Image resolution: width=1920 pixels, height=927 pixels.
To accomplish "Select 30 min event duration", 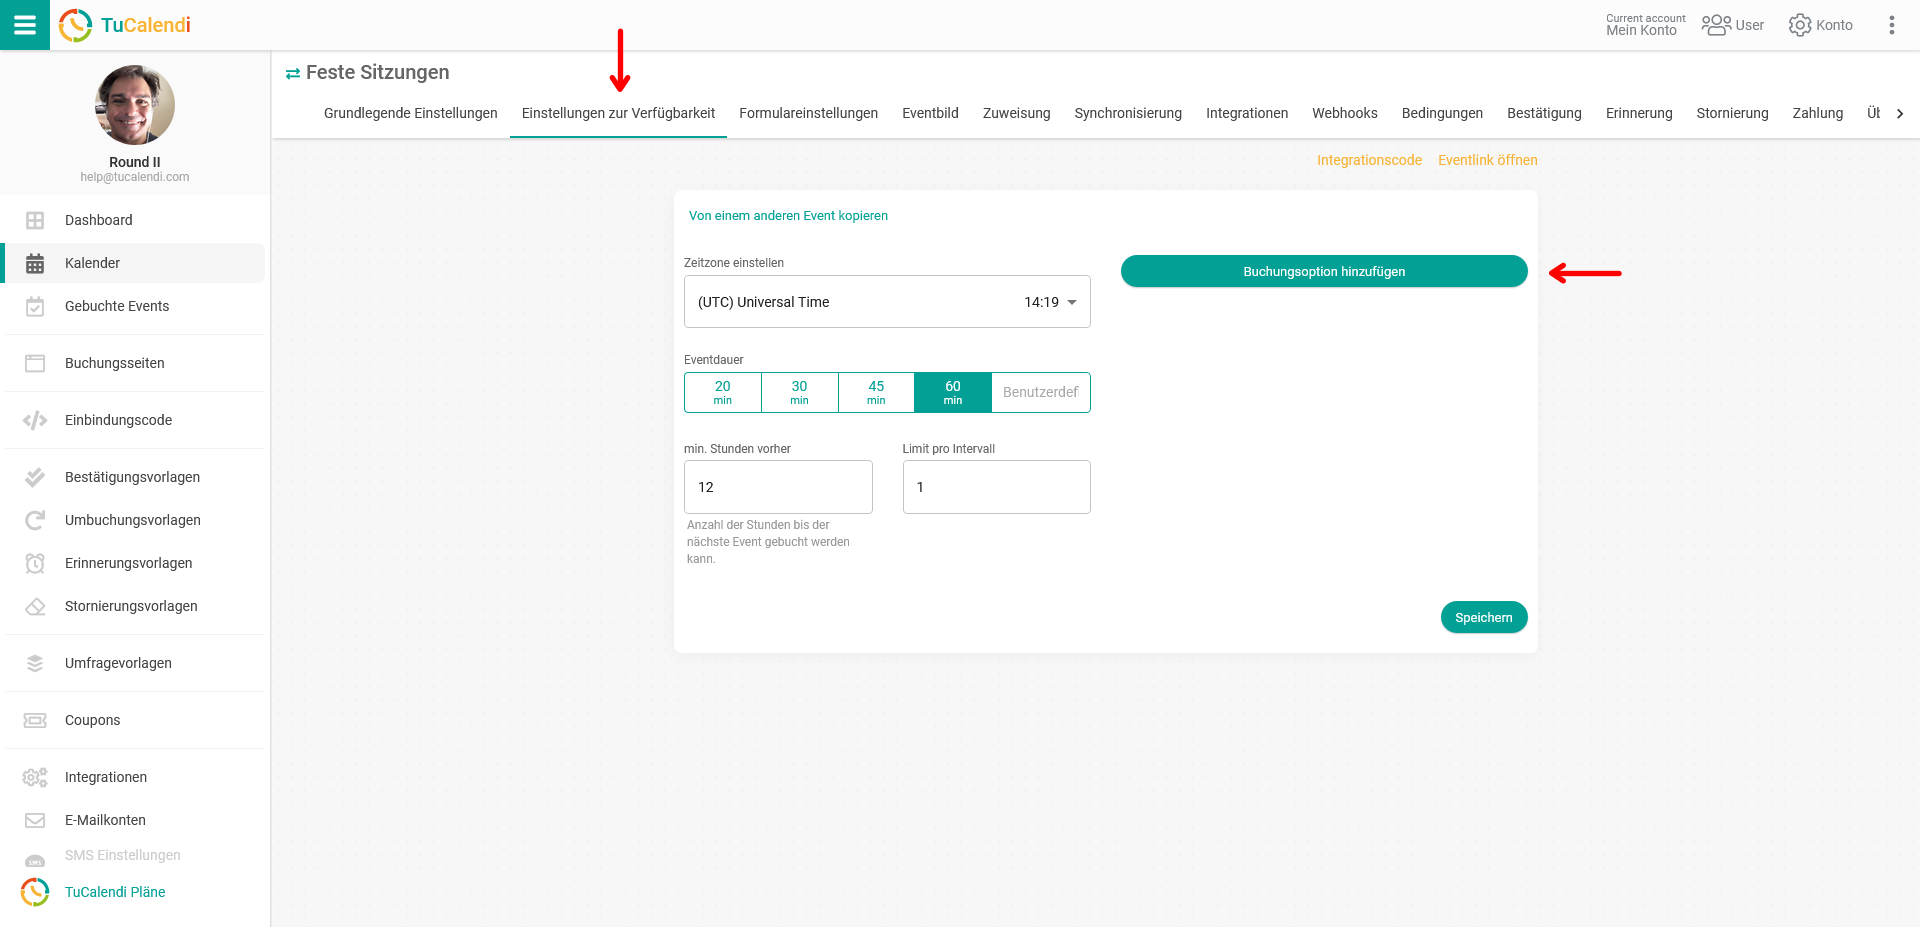I will [799, 392].
